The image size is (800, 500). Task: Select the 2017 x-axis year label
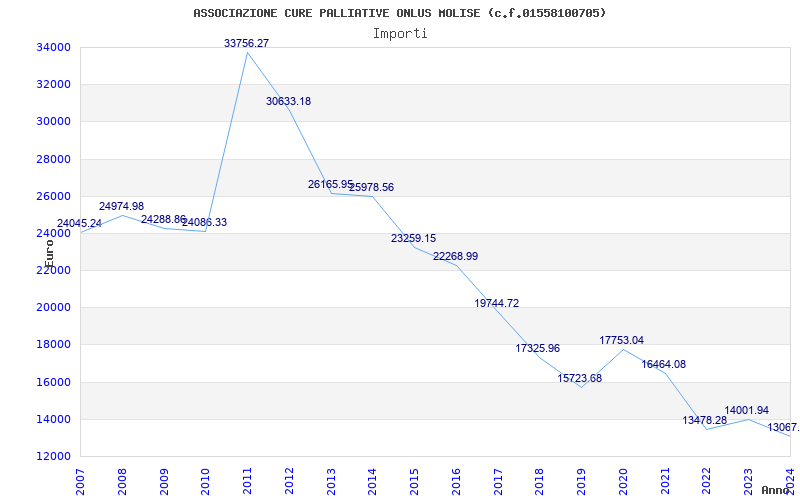point(498,482)
